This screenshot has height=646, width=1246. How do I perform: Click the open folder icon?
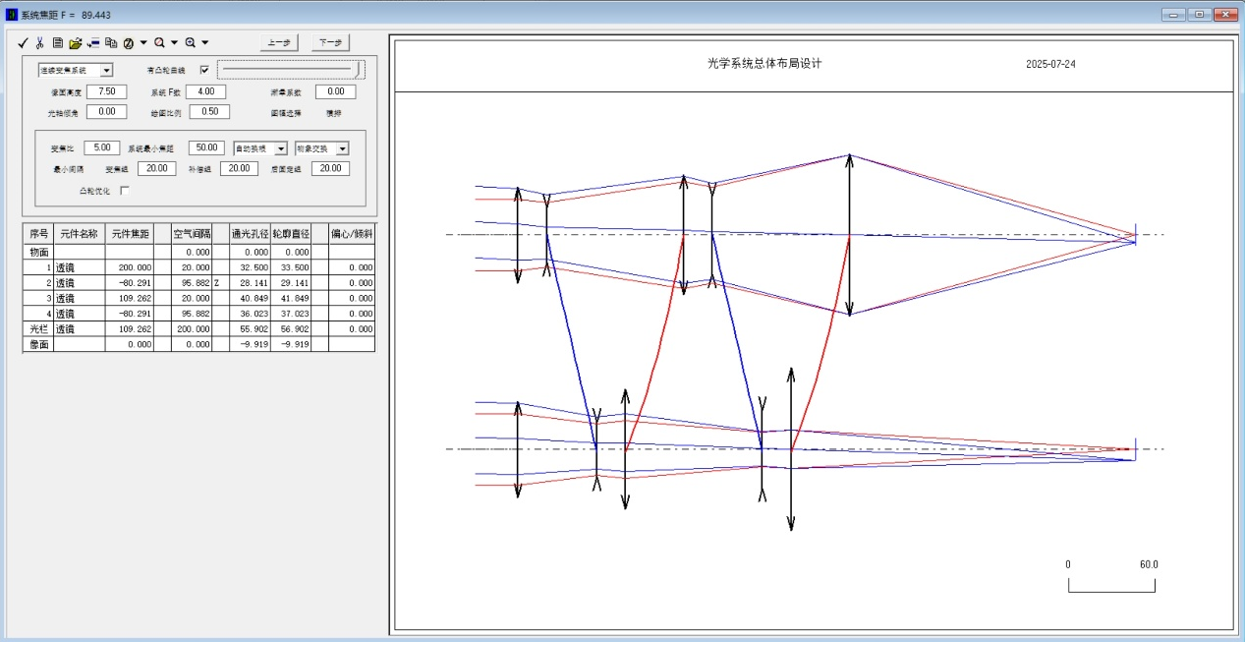point(75,43)
